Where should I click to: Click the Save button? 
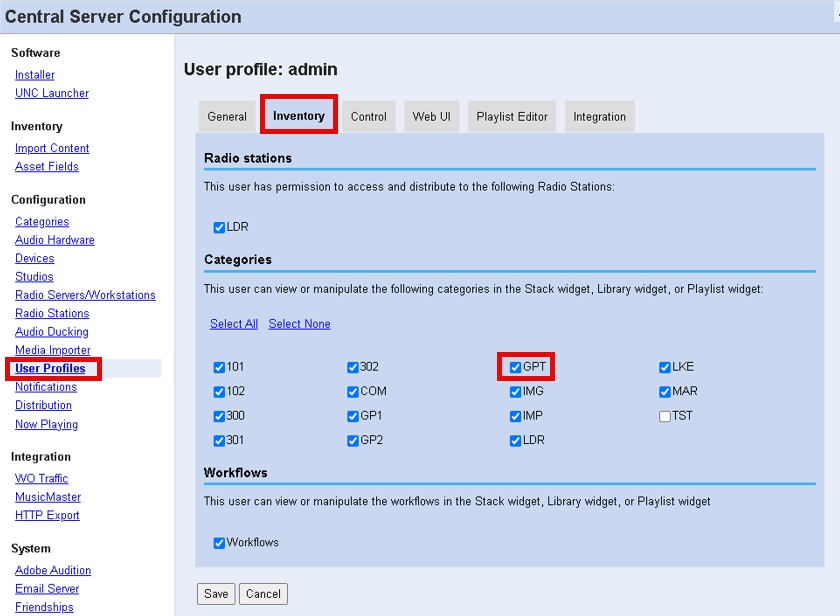[x=216, y=594]
